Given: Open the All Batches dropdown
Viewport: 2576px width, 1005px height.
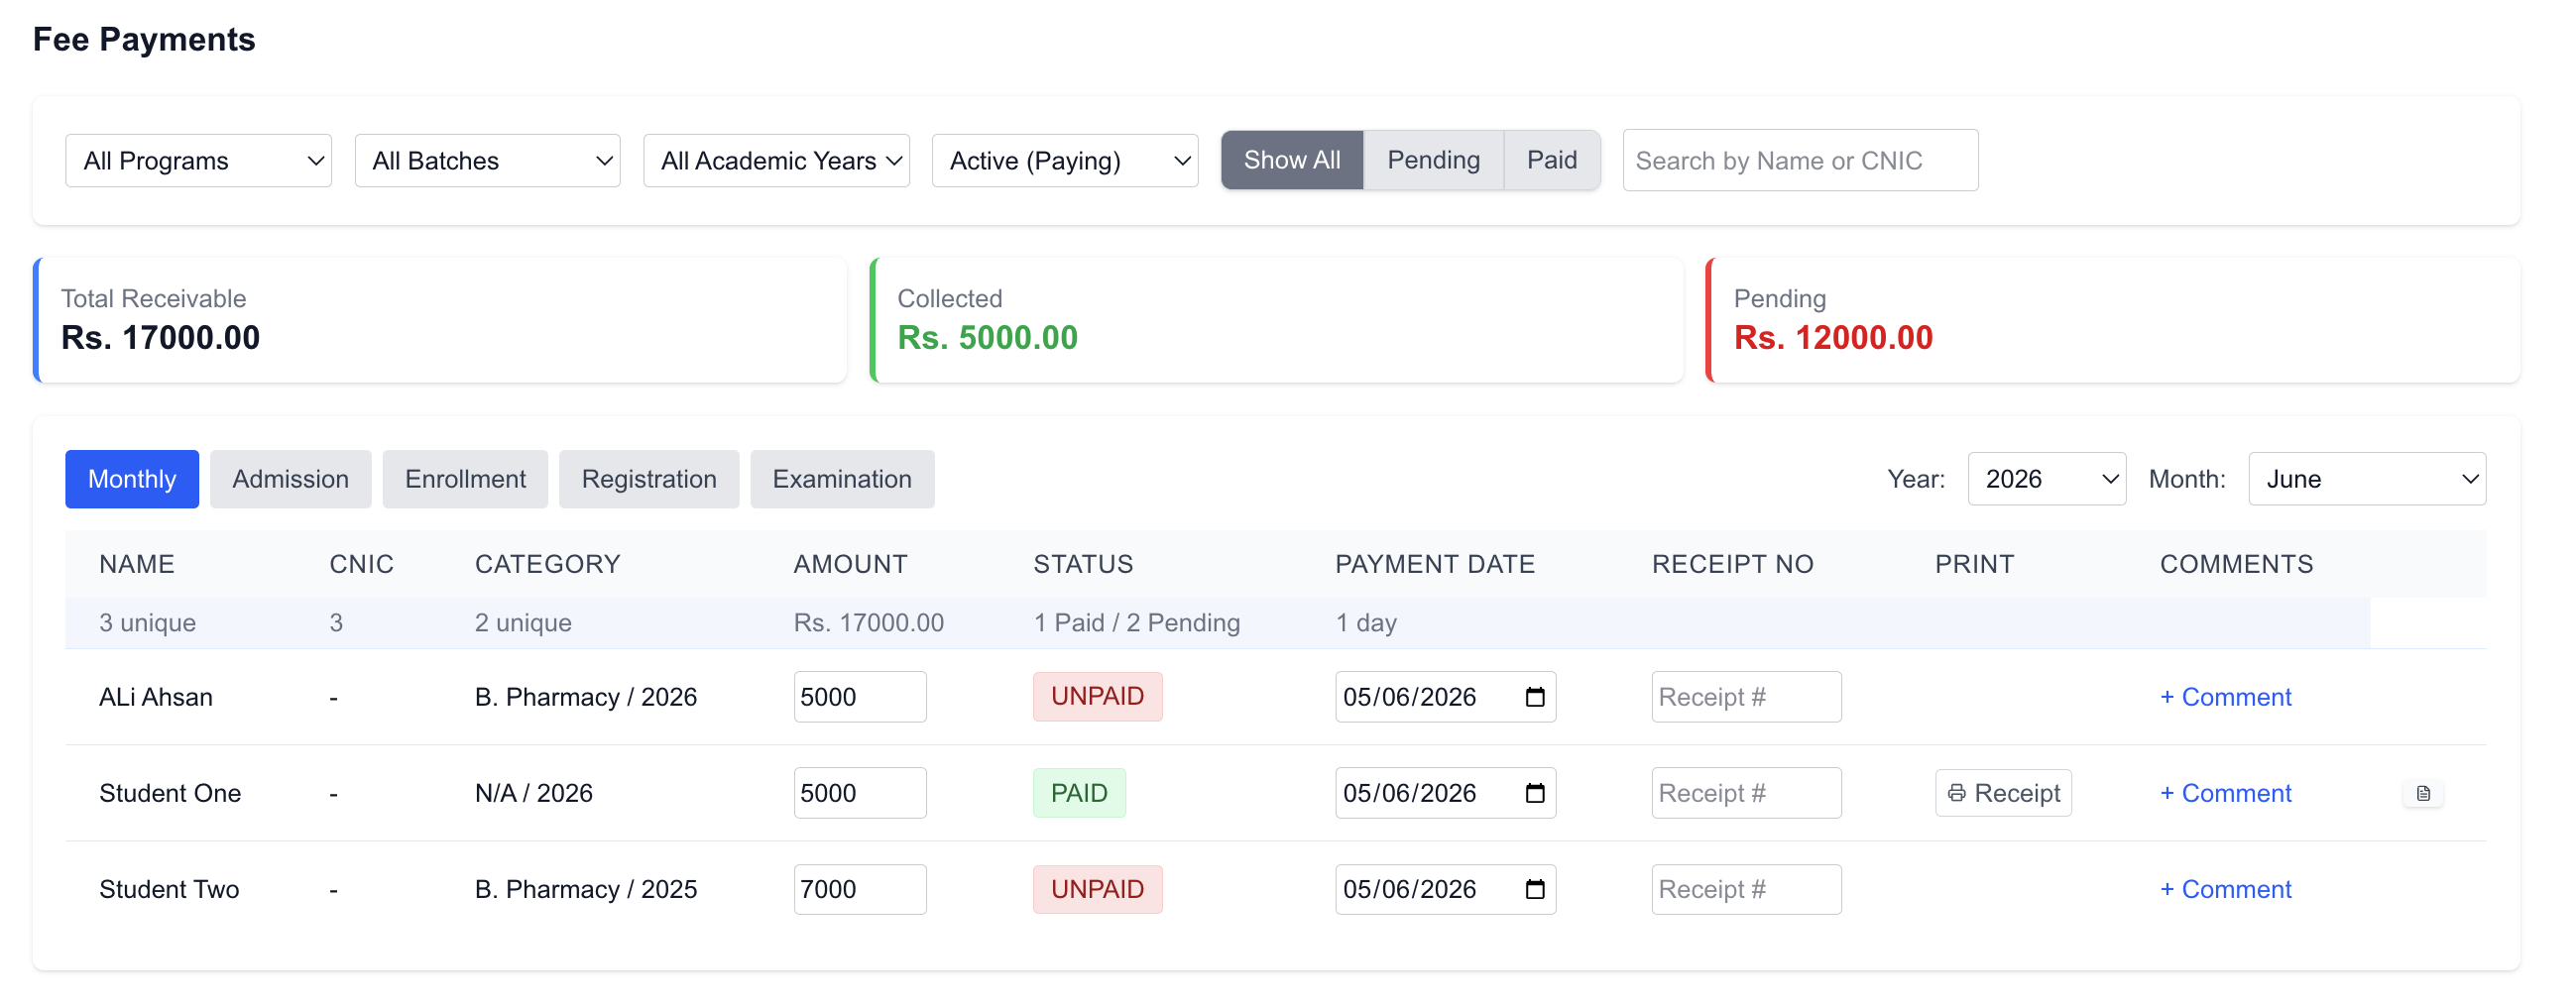Looking at the screenshot, I should 487,160.
